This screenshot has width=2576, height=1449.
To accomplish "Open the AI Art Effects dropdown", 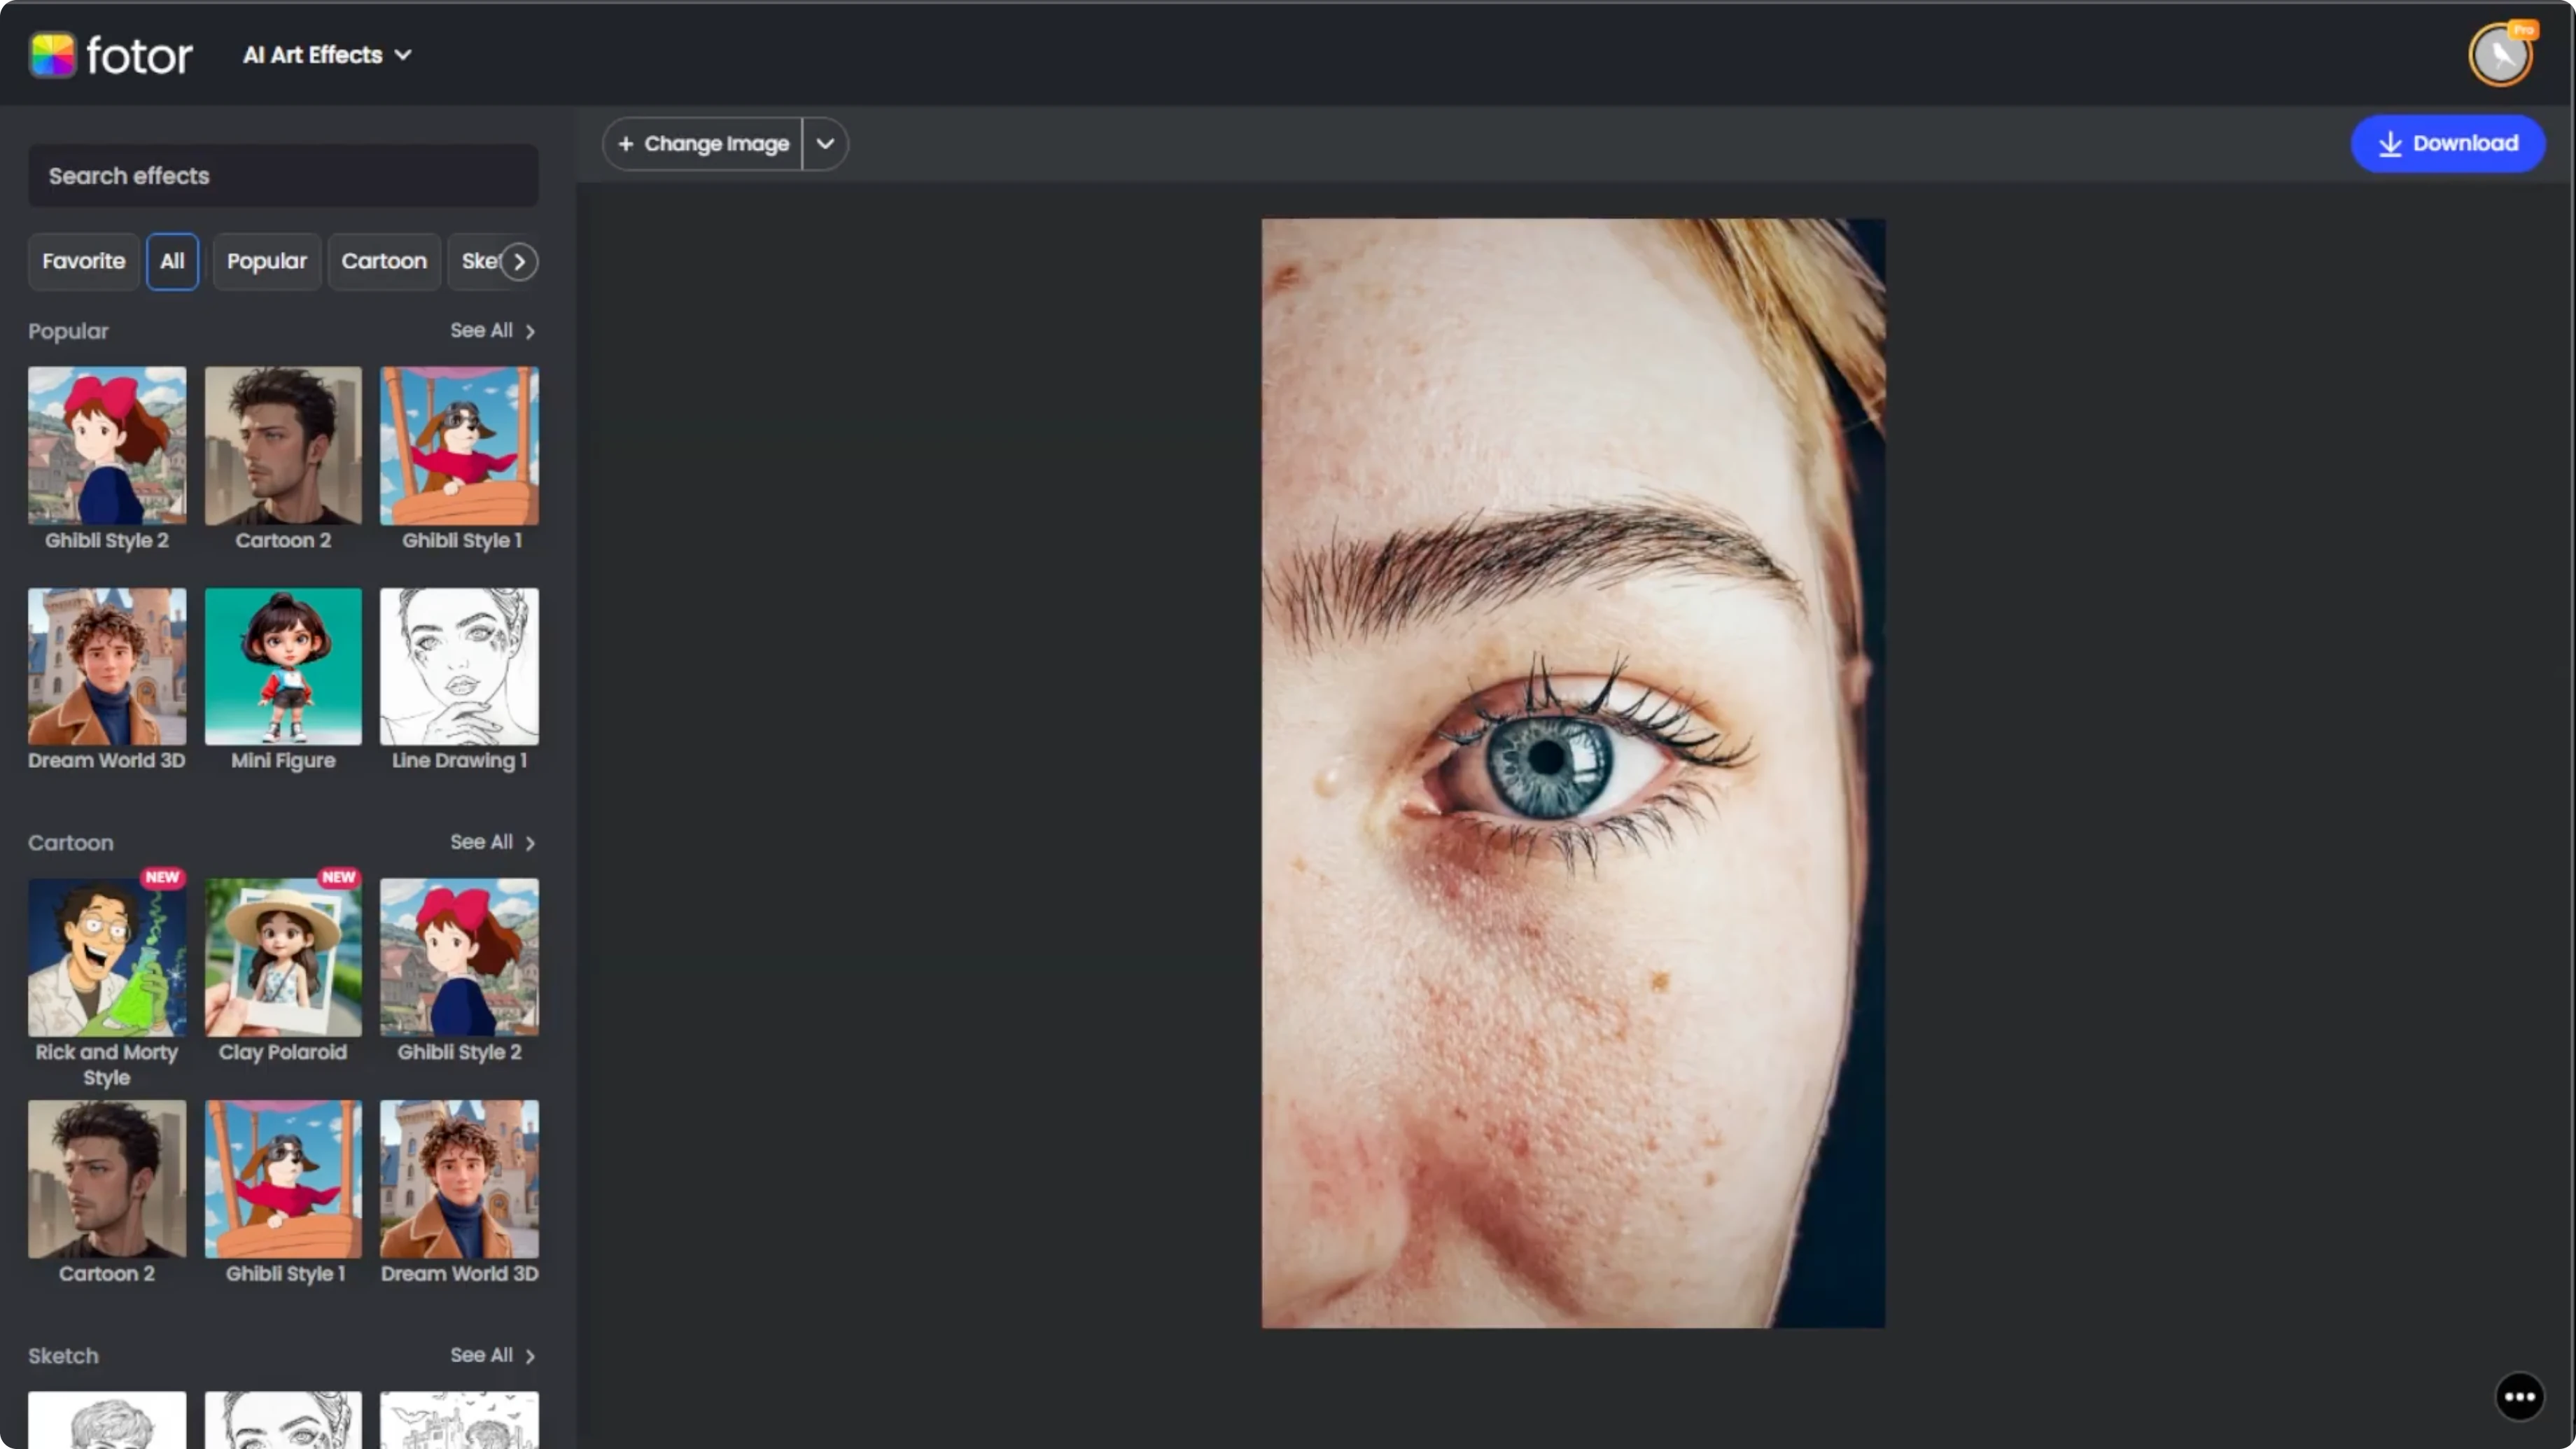I will point(327,55).
